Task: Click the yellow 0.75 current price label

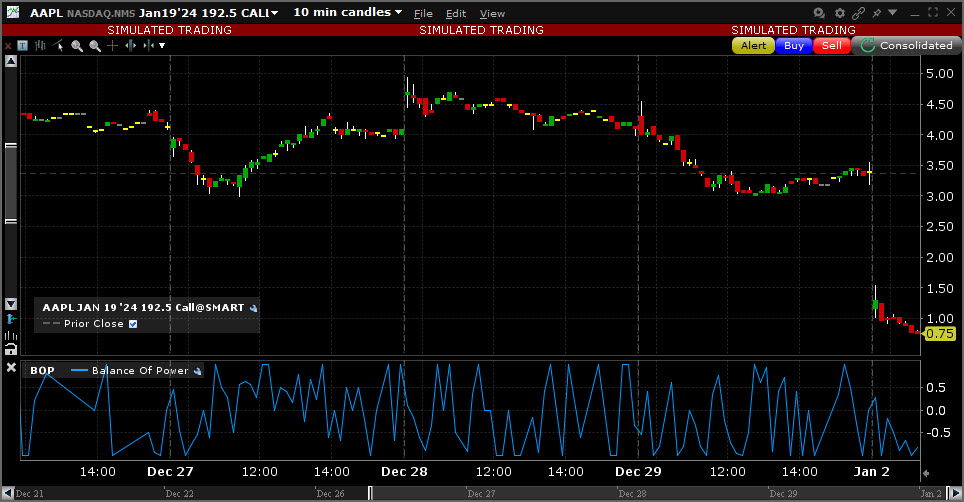Action: tap(940, 334)
